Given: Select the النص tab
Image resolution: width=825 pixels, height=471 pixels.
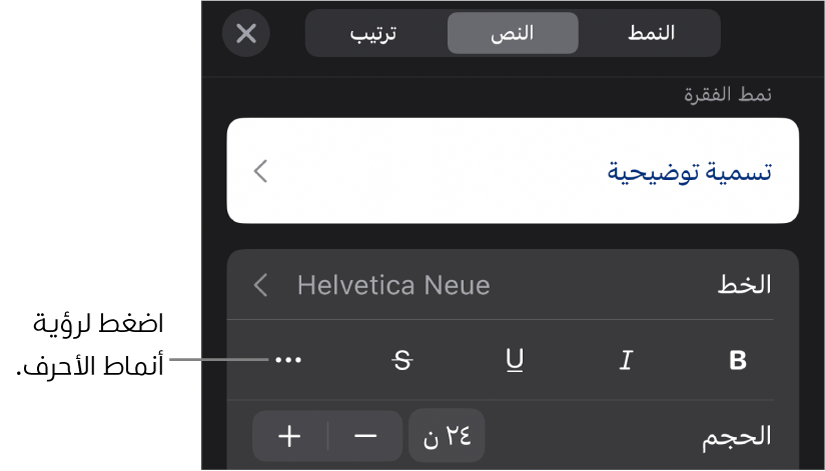Looking at the screenshot, I should coord(512,33).
